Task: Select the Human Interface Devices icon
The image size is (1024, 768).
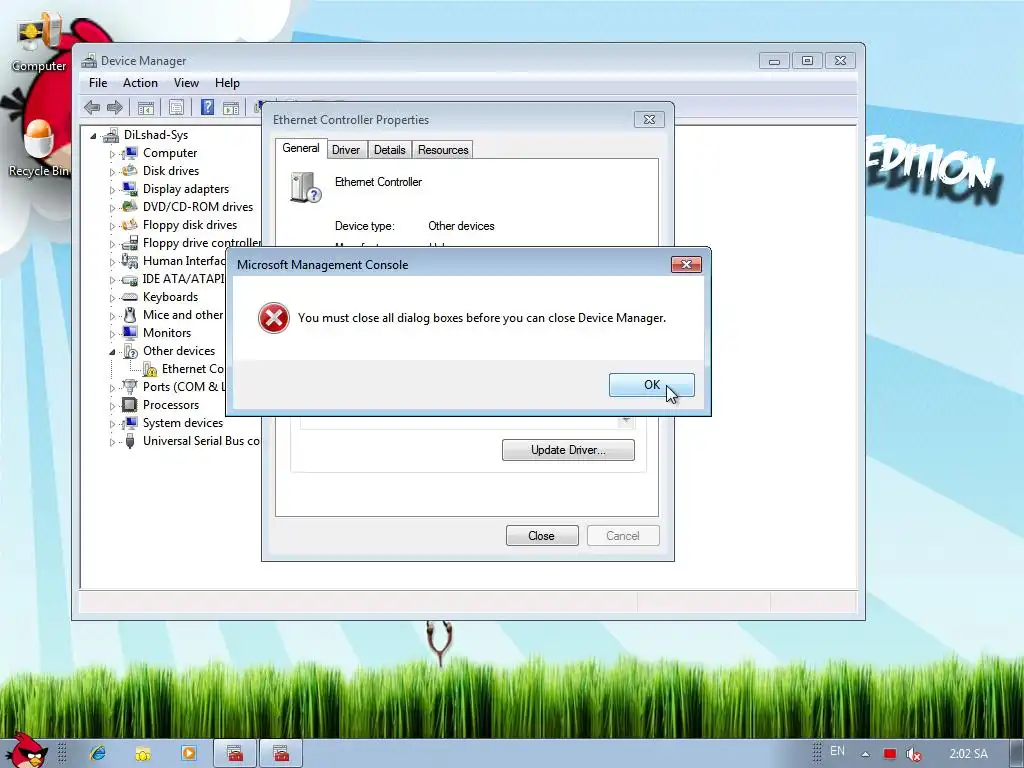Action: pyautogui.click(x=130, y=261)
